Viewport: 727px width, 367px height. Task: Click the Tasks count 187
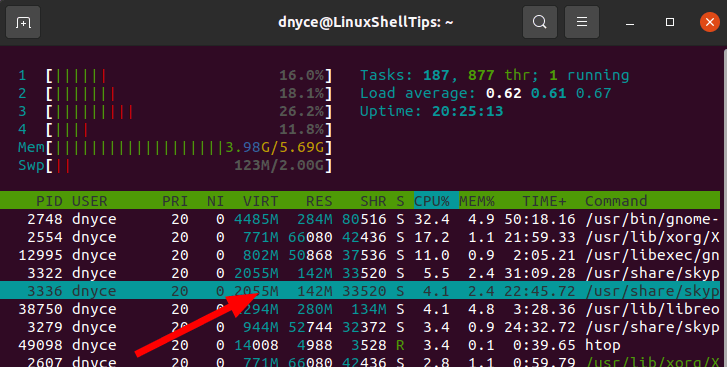(x=436, y=75)
